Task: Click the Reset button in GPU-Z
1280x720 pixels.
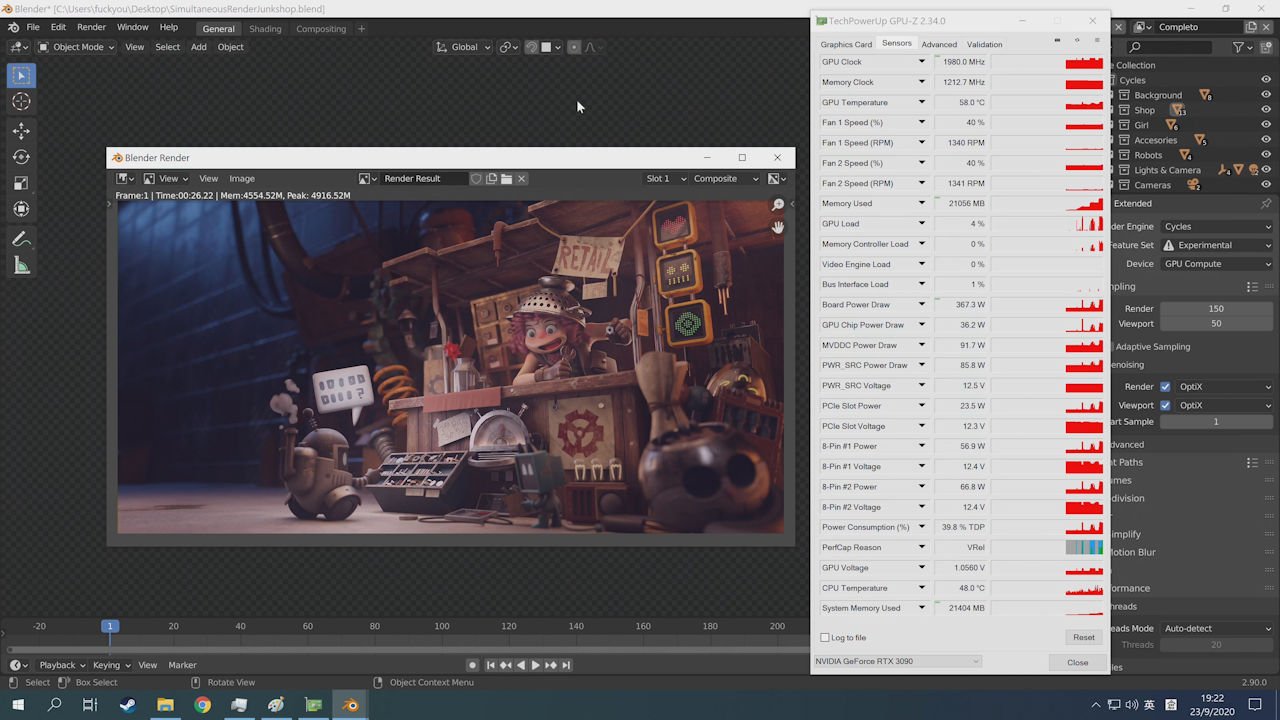Action: [1084, 637]
